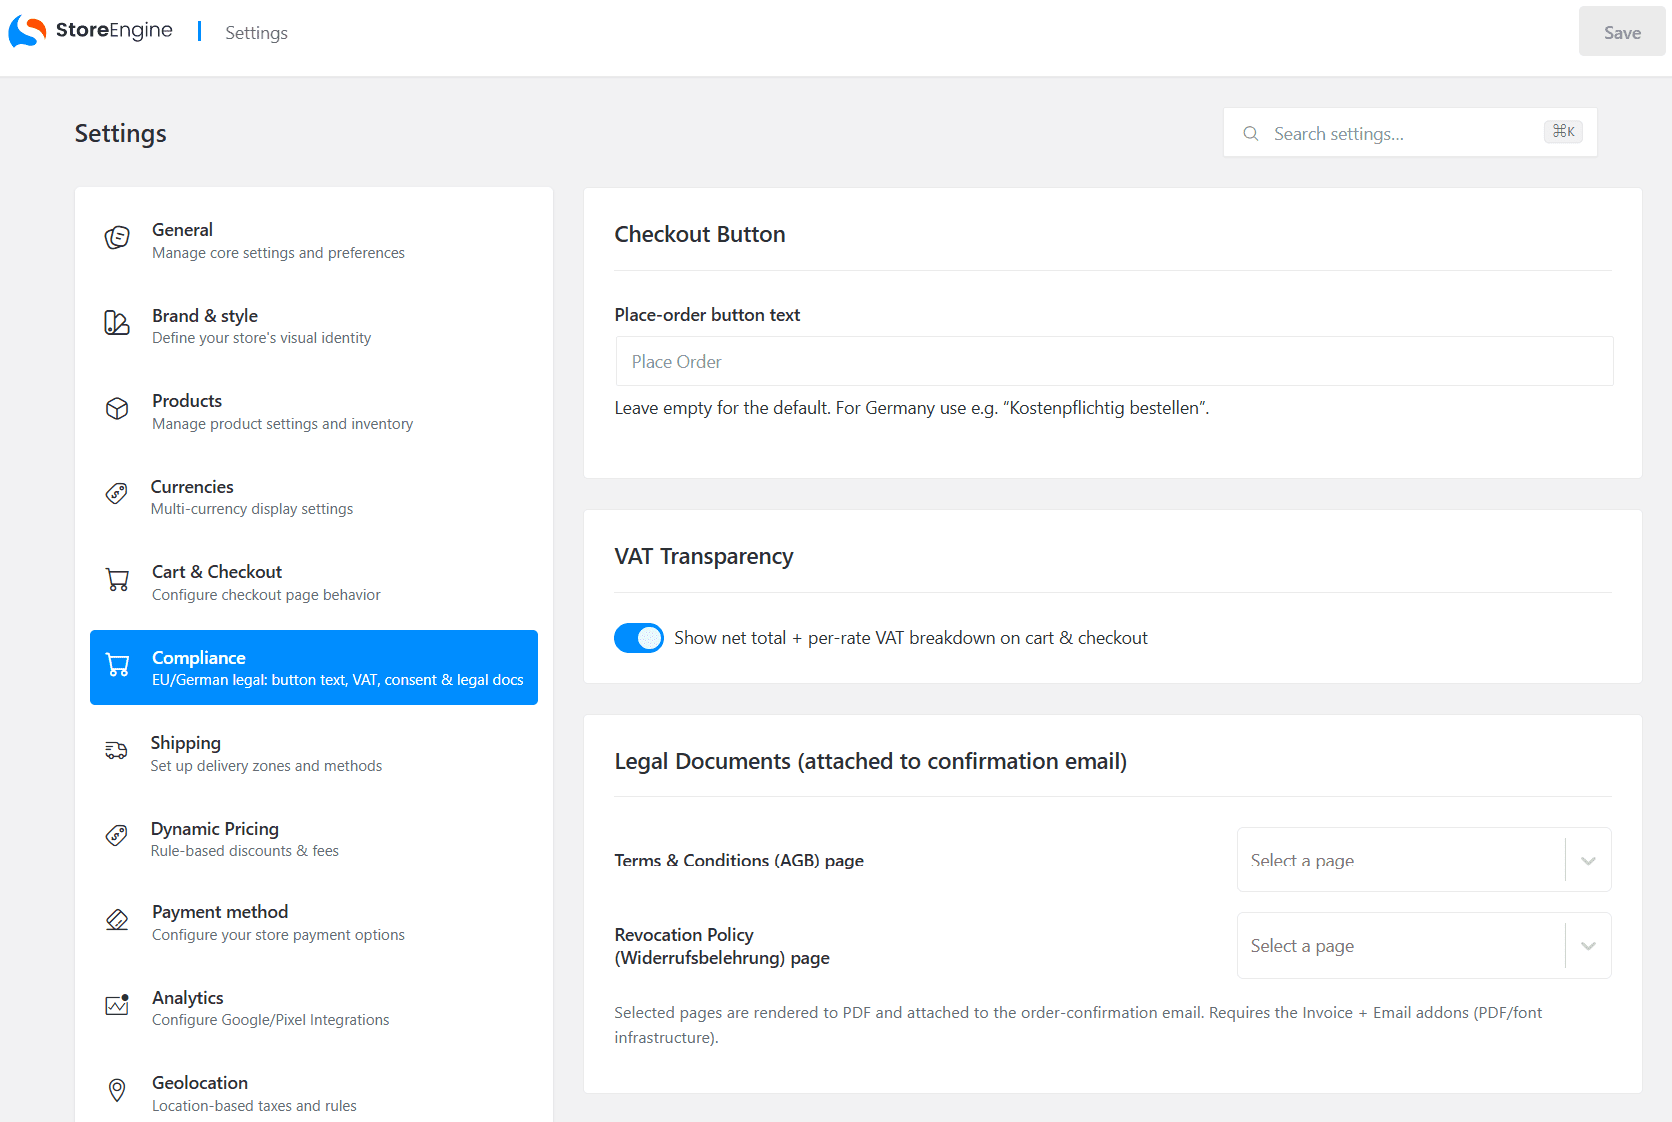The width and height of the screenshot is (1672, 1122).
Task: Click the StoreEngine brand name
Action: (x=114, y=30)
